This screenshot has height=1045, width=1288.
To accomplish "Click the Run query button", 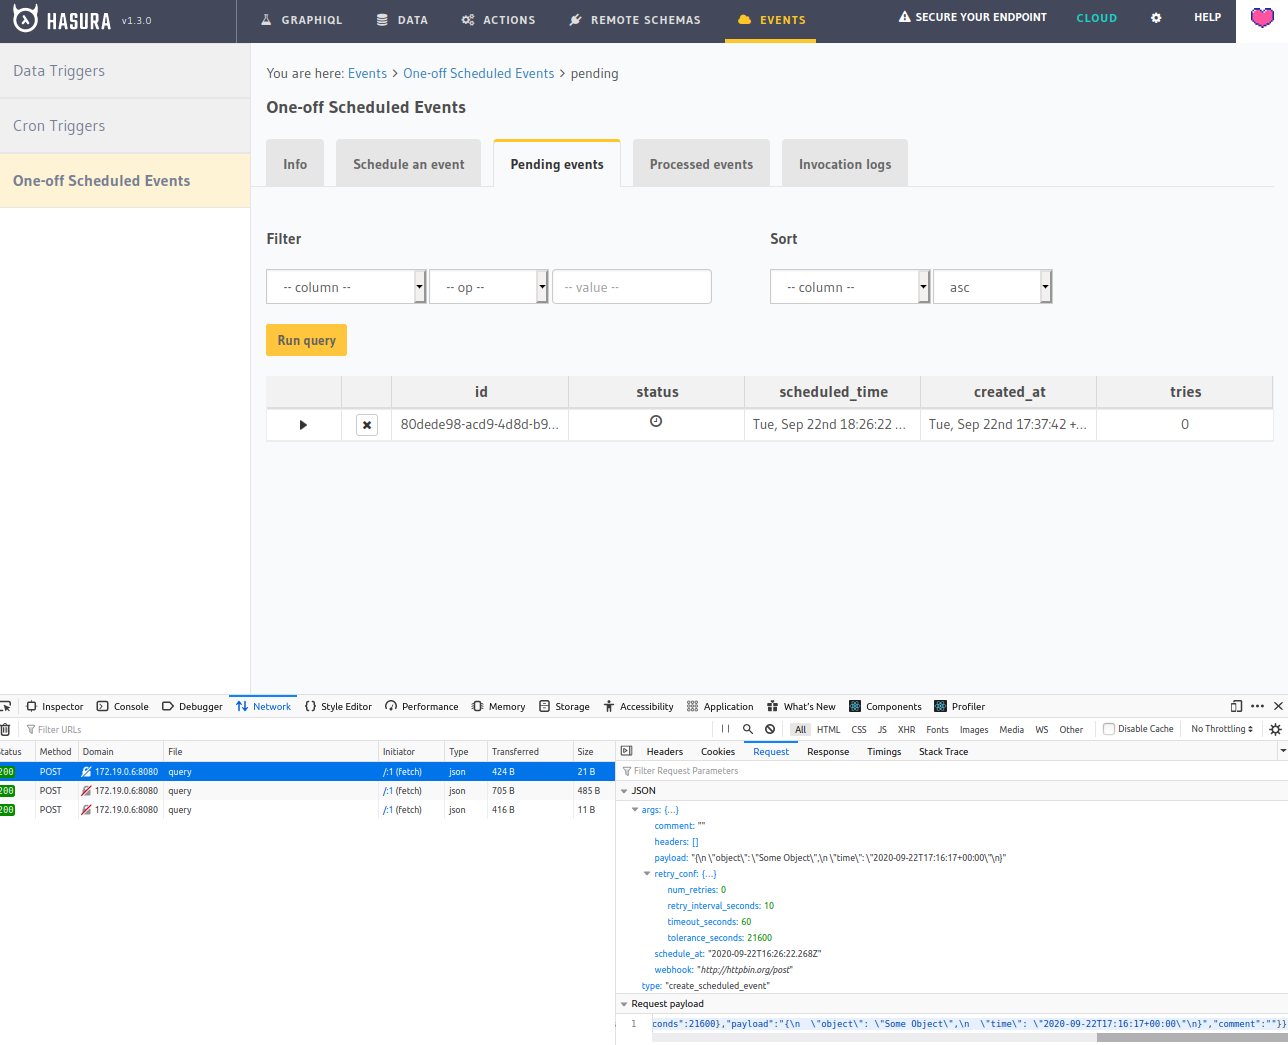I will pyautogui.click(x=306, y=339).
